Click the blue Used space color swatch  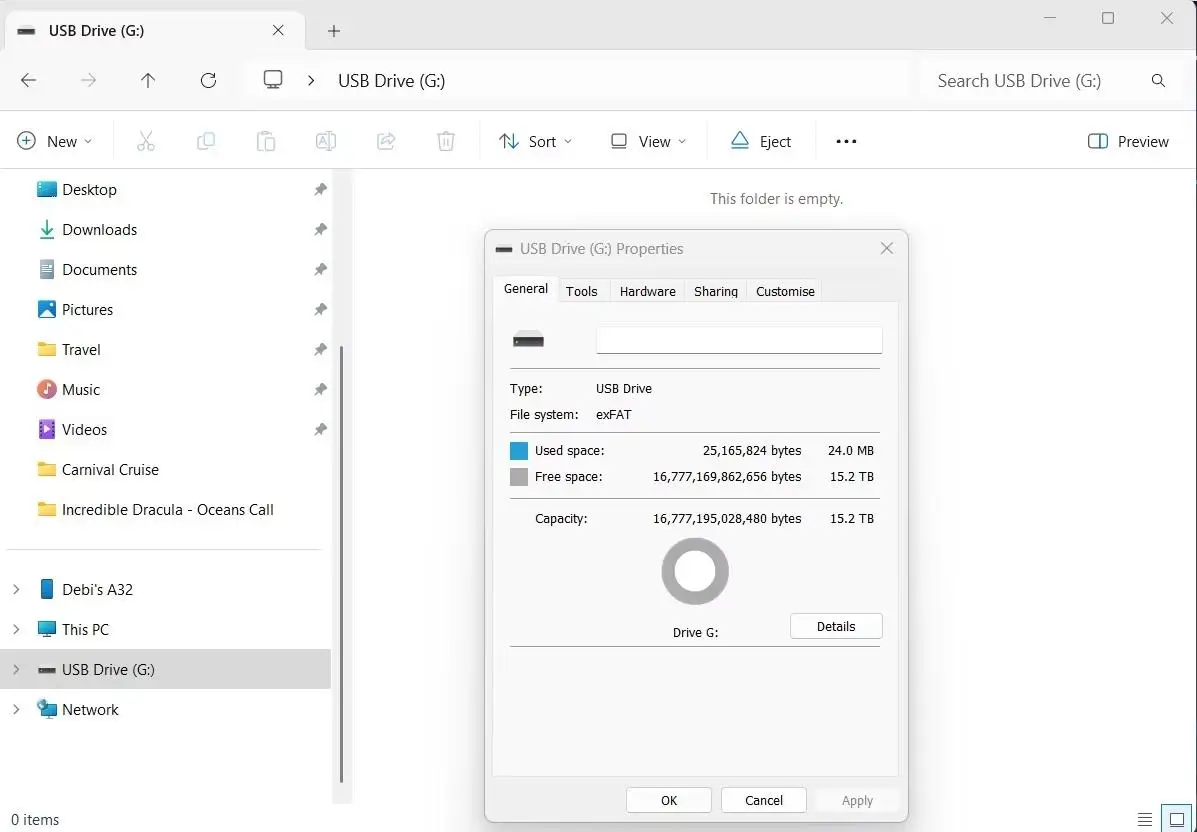pos(519,450)
